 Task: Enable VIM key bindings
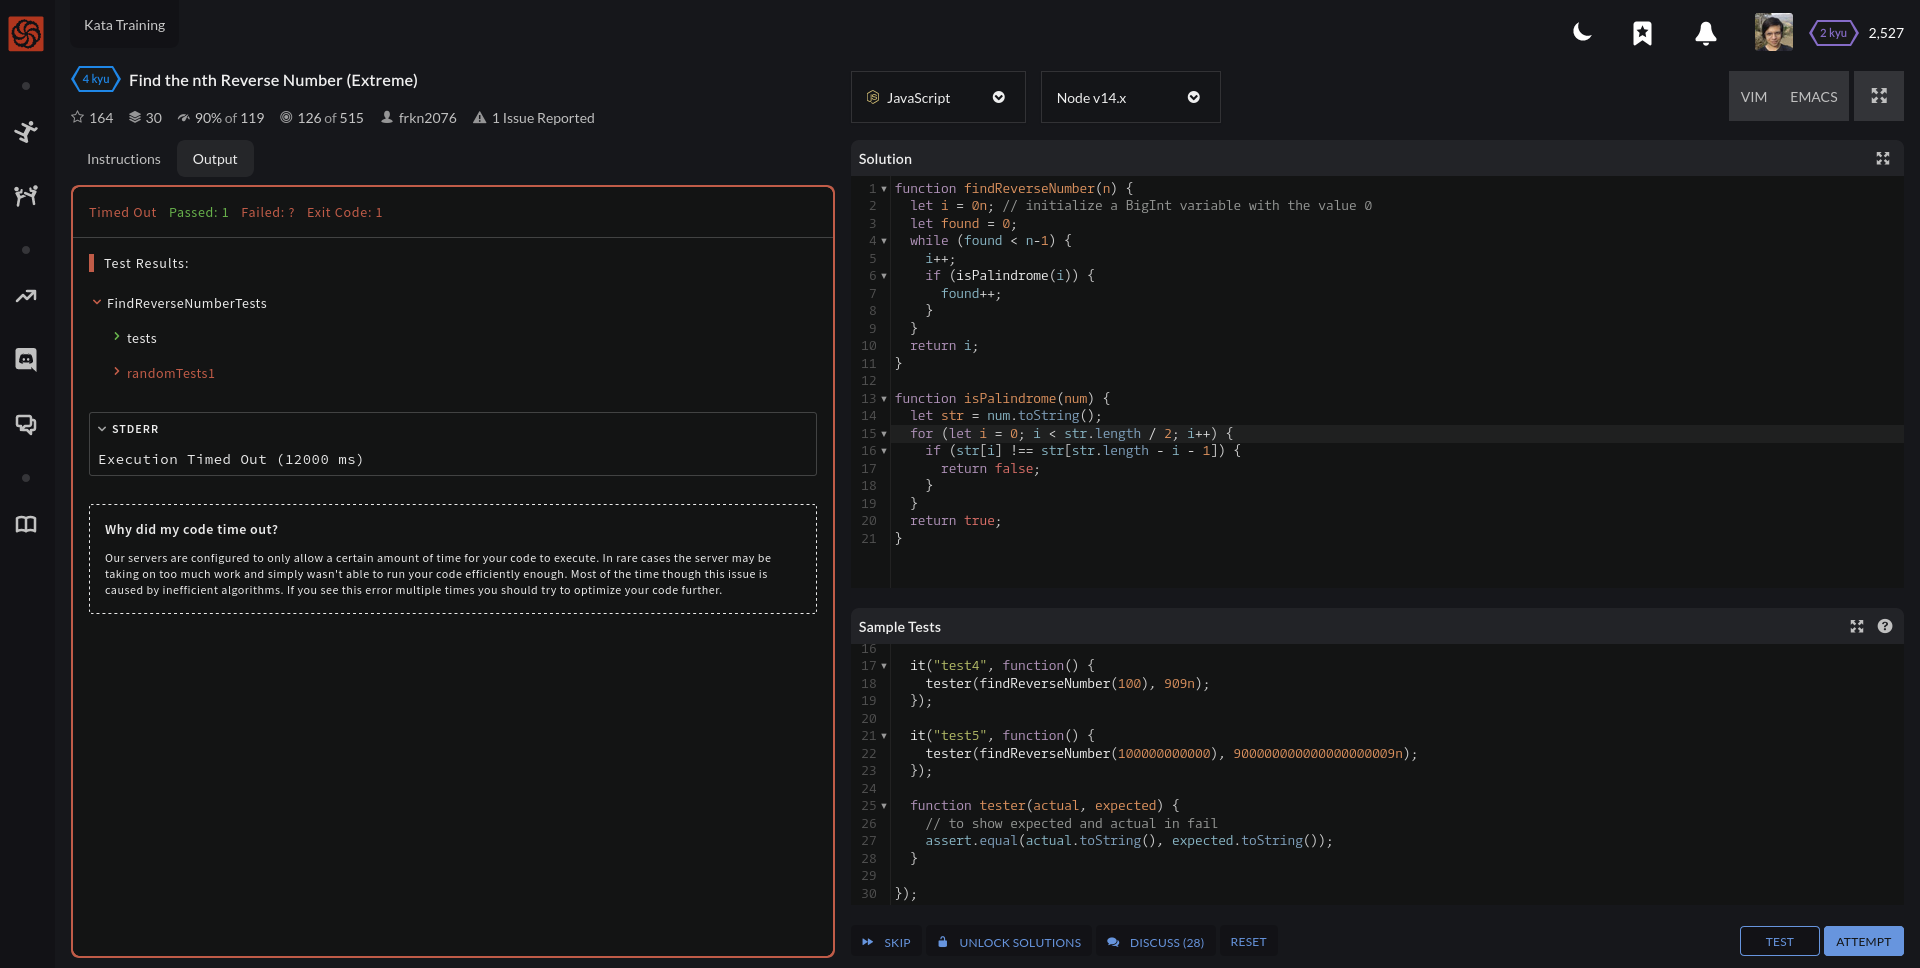(x=1753, y=97)
